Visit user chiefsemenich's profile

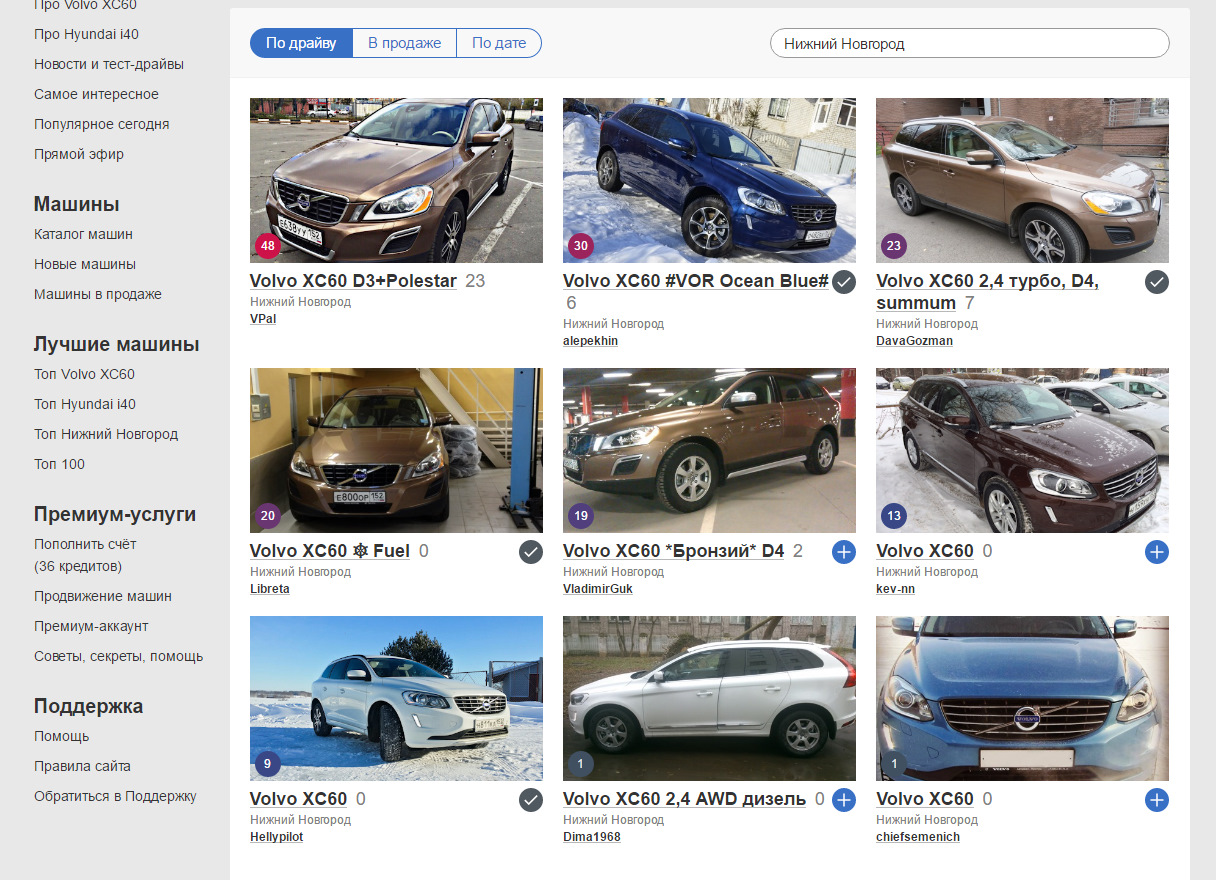coord(918,837)
